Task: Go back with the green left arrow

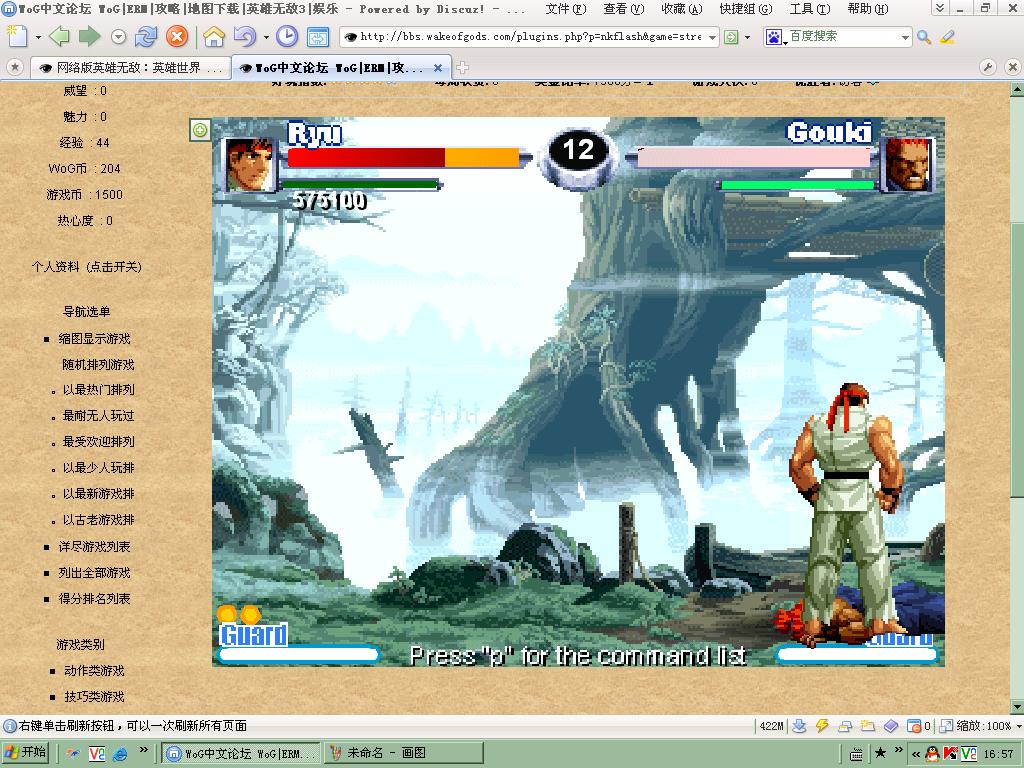Action: 59,37
